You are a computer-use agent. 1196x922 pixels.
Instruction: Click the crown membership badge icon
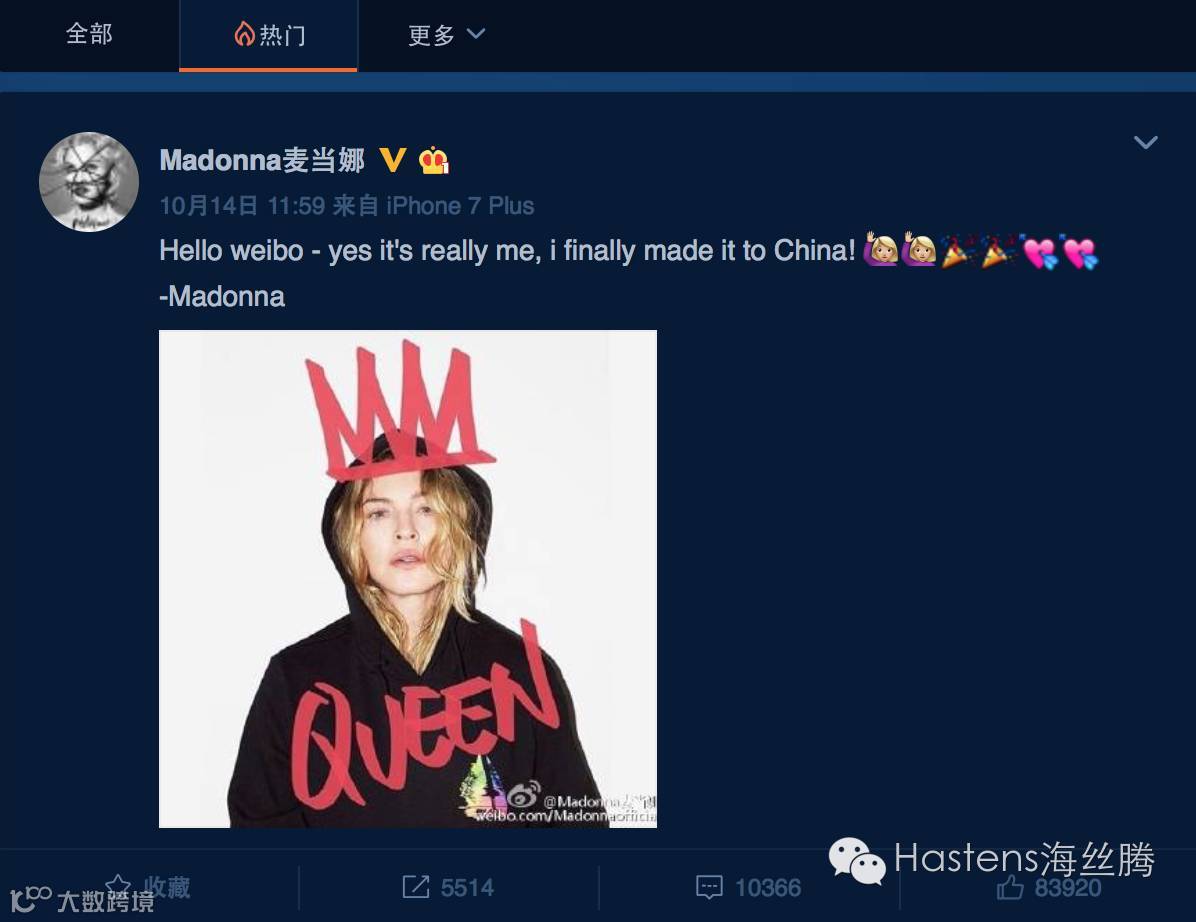(433, 160)
